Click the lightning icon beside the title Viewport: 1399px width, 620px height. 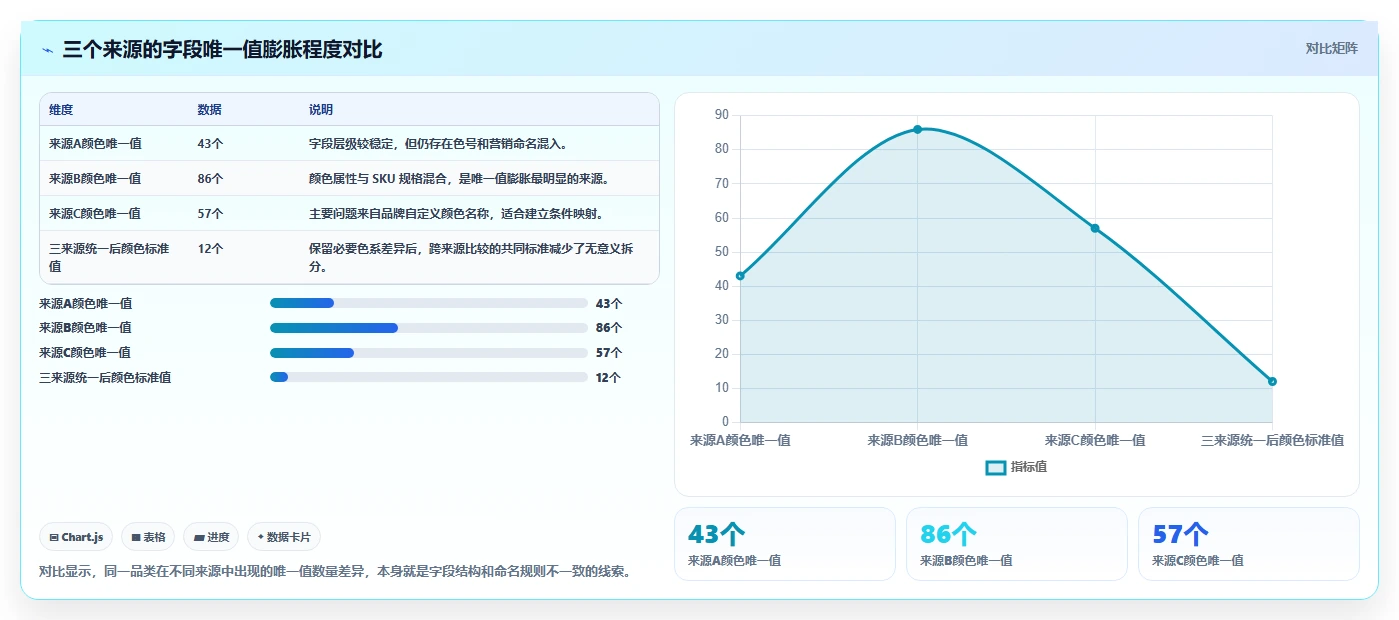pyautogui.click(x=47, y=50)
